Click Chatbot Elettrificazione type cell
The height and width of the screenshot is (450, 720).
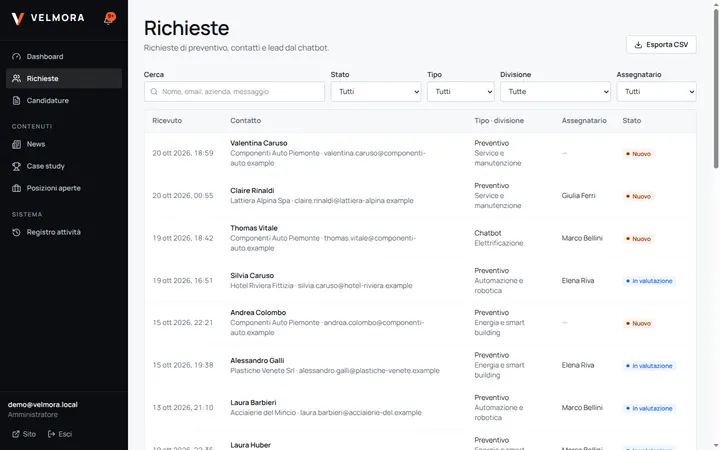[499, 238]
